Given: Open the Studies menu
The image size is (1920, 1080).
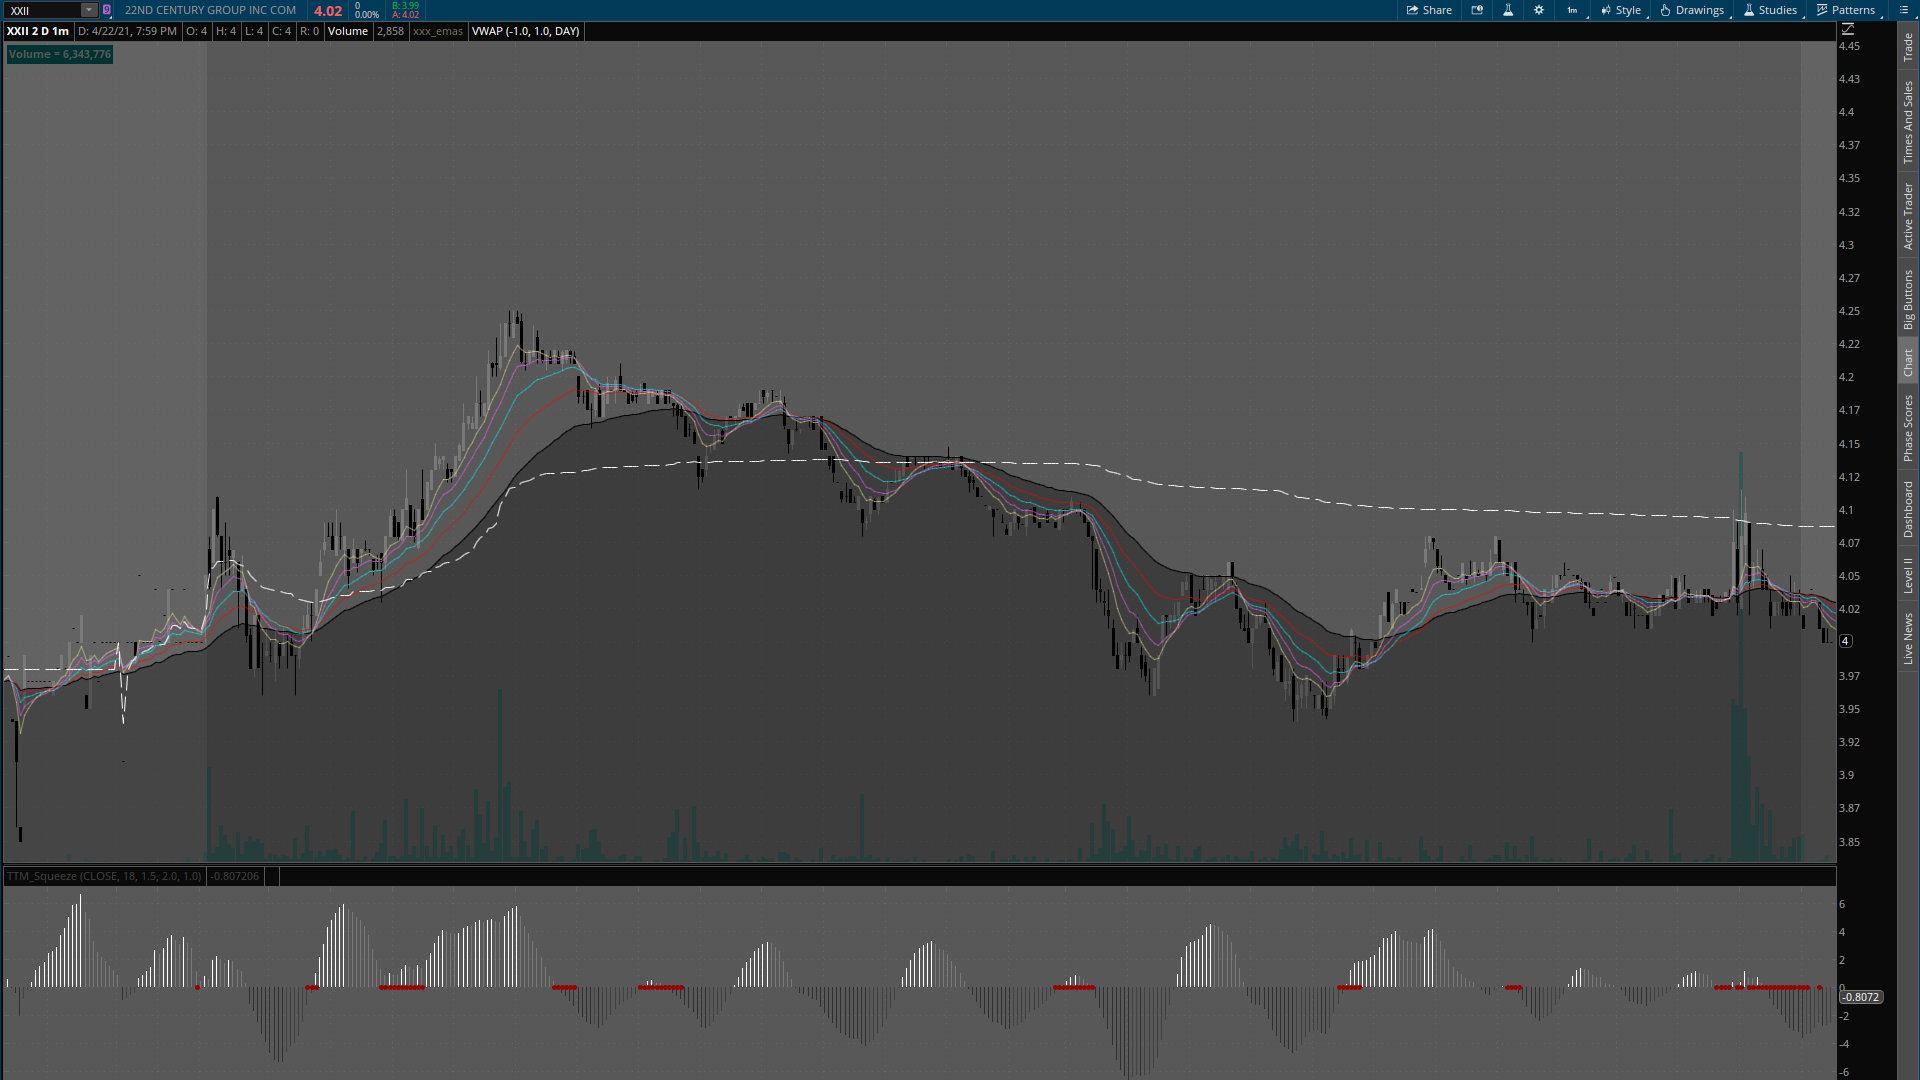Looking at the screenshot, I should pos(1770,10).
